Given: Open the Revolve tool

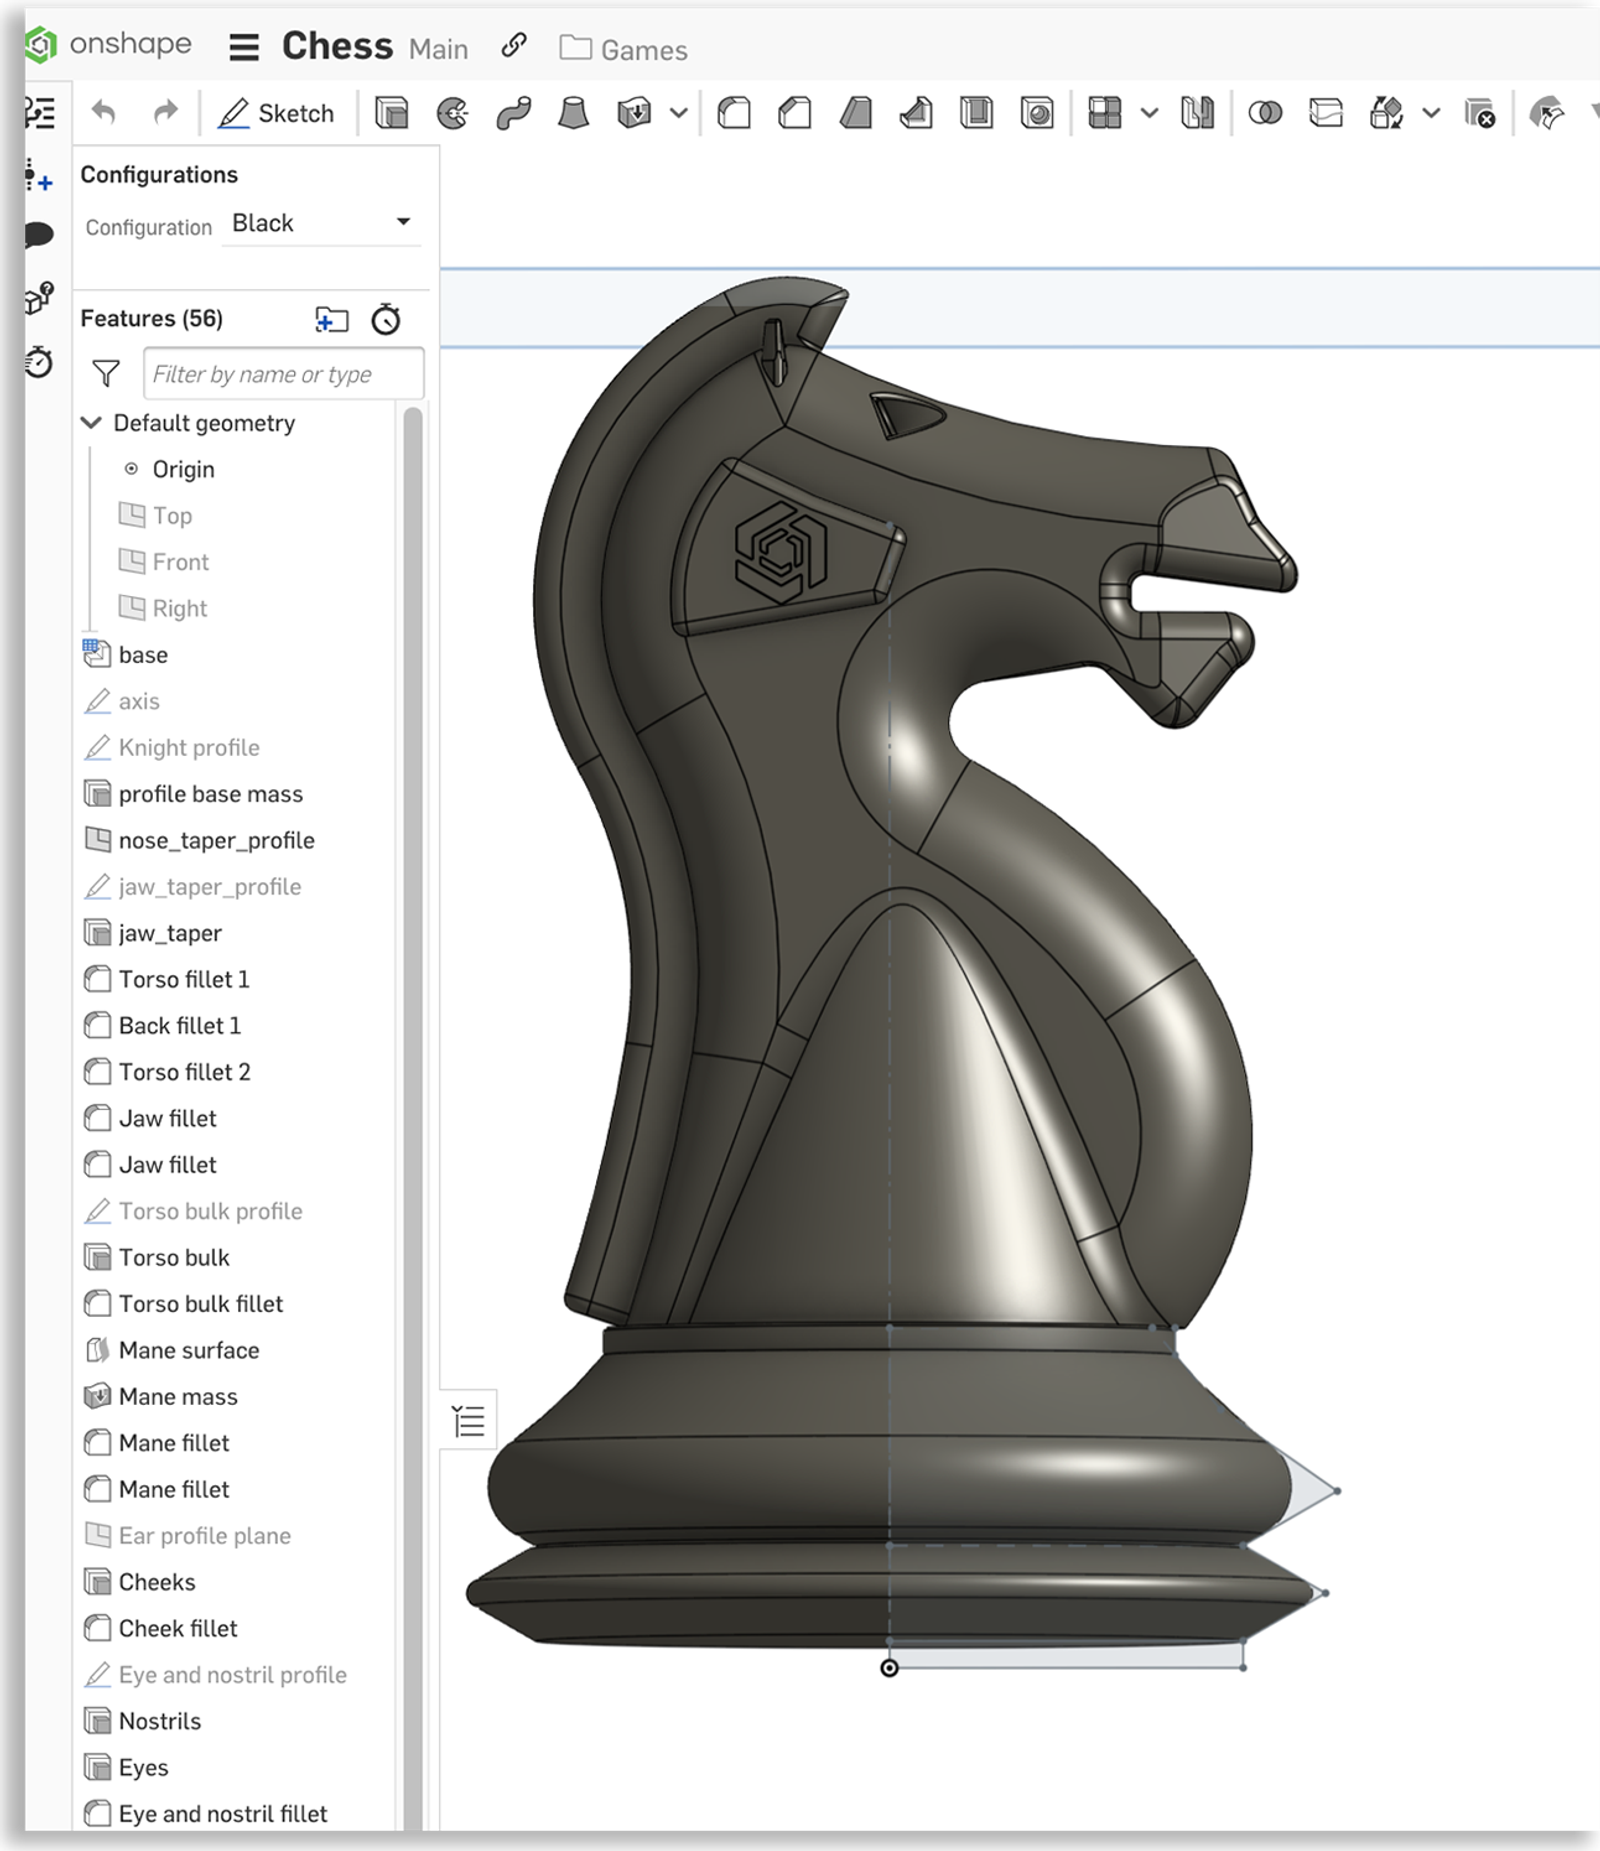Looking at the screenshot, I should (x=452, y=113).
